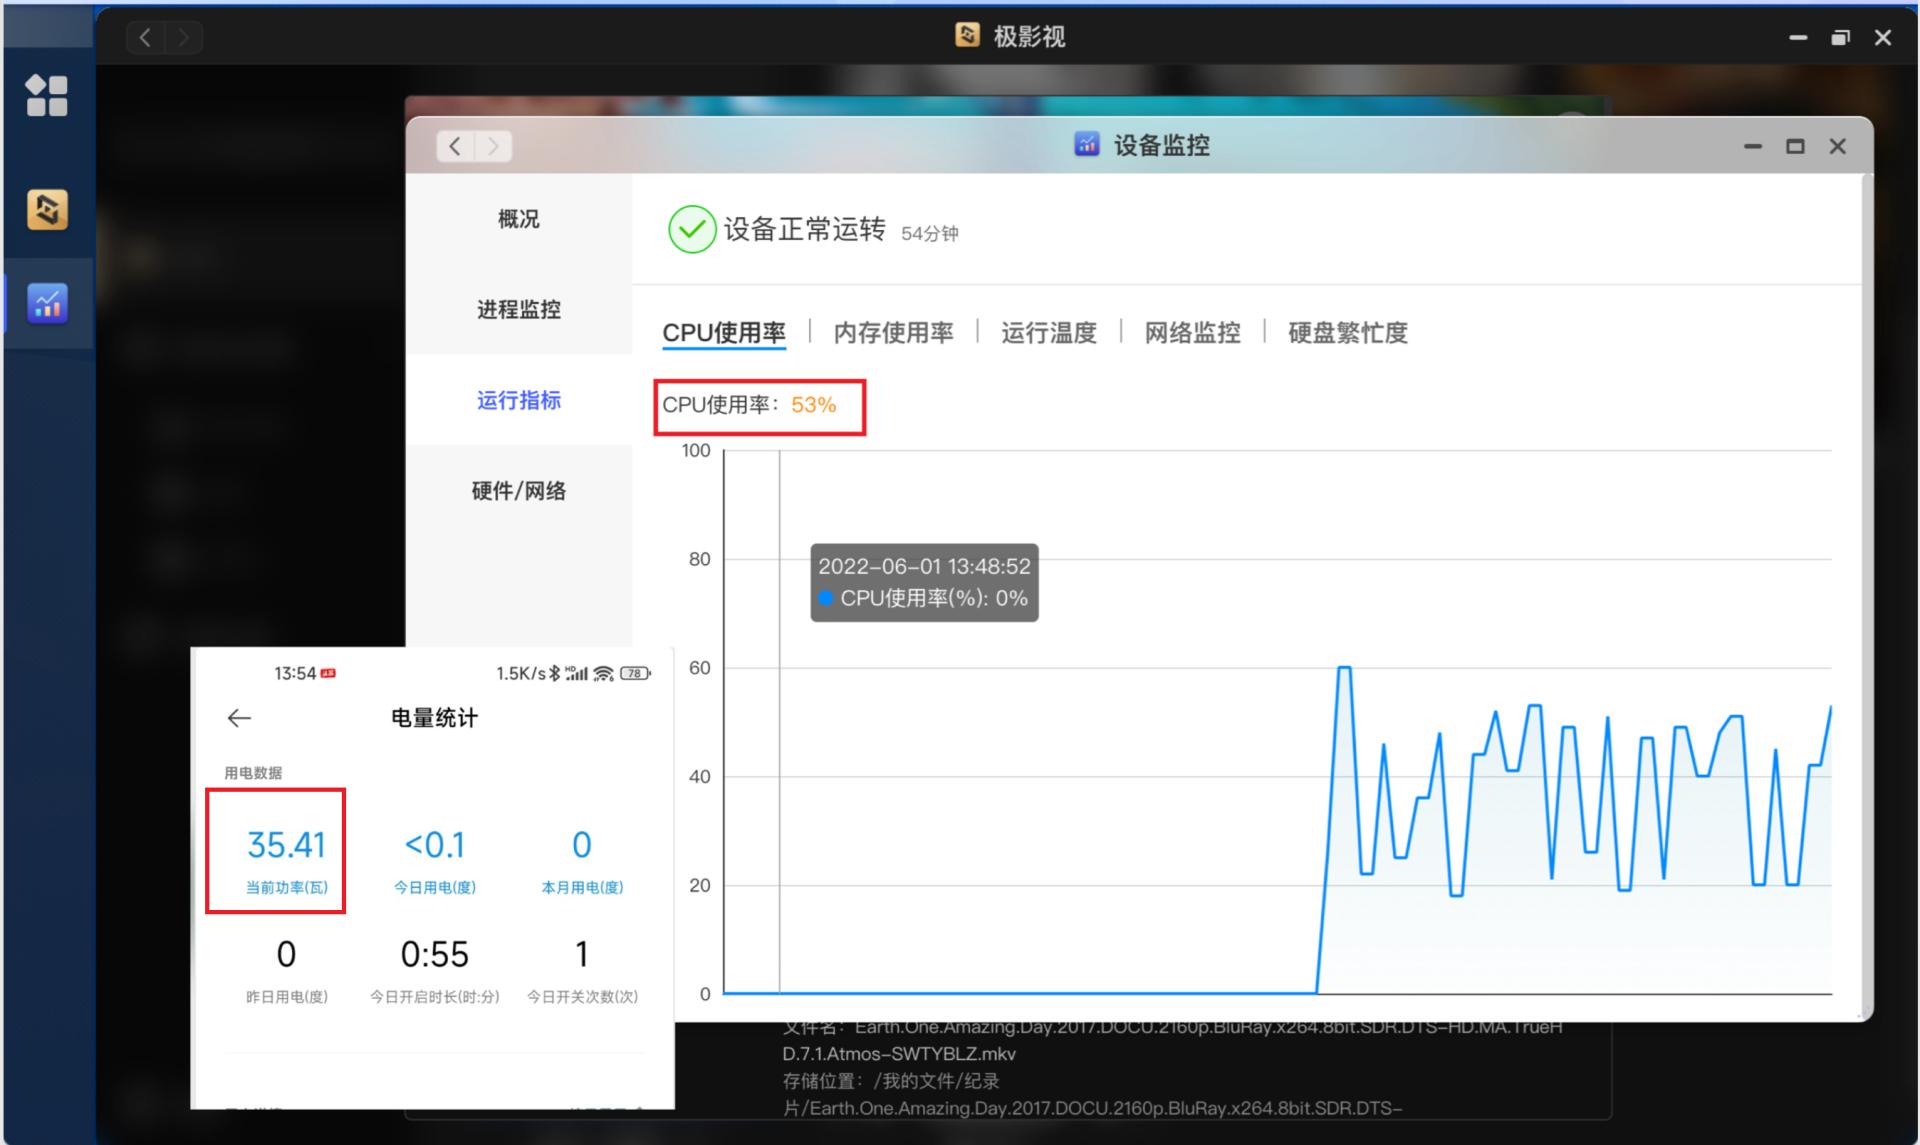Click the back navigation arrow in 设备监控
1920x1145 pixels.
tap(455, 146)
